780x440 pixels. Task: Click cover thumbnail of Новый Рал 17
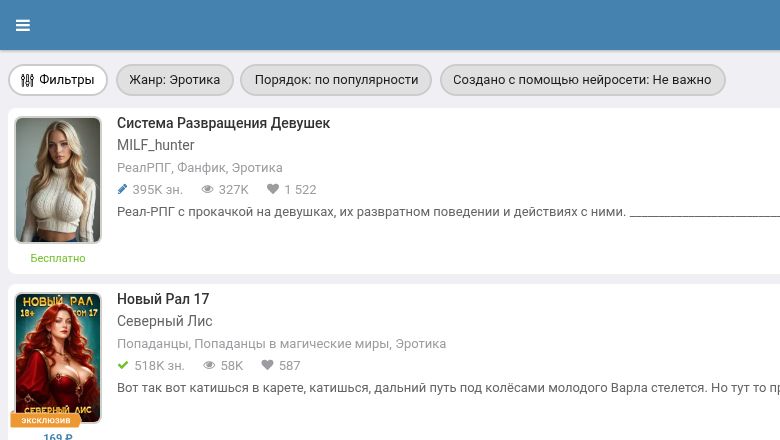[58, 358]
